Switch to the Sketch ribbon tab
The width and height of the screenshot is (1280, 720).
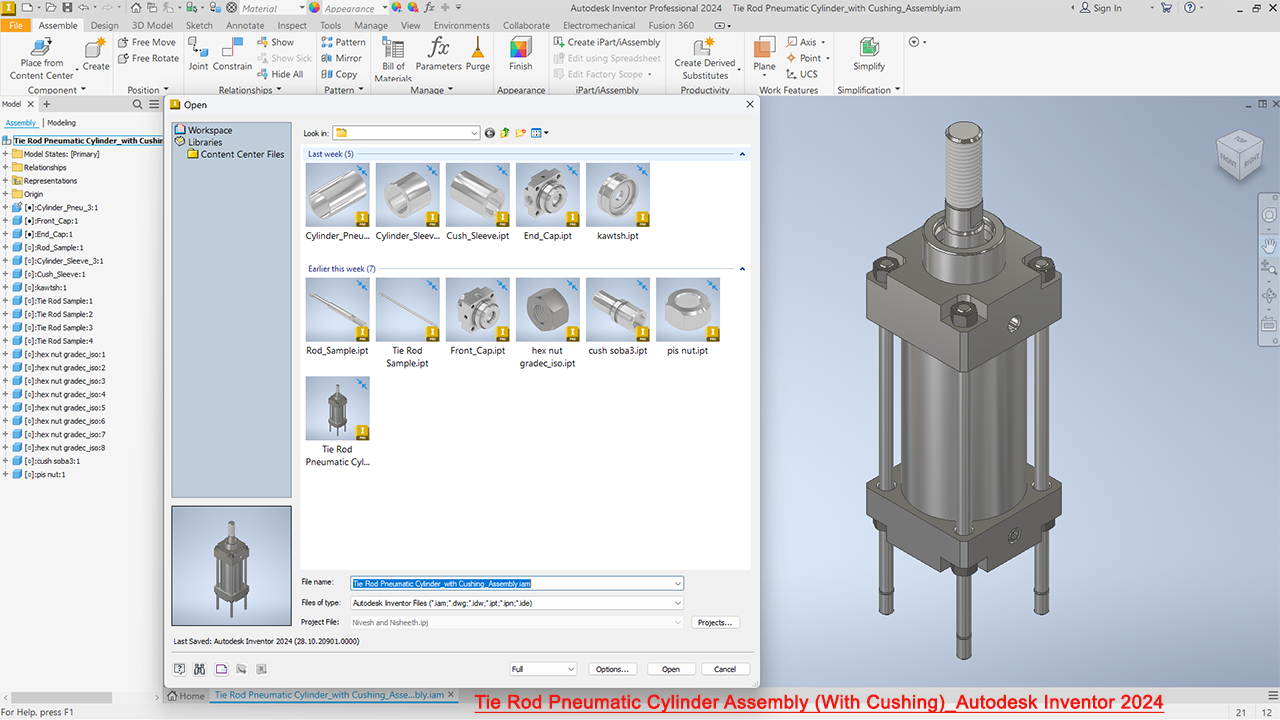coord(199,26)
